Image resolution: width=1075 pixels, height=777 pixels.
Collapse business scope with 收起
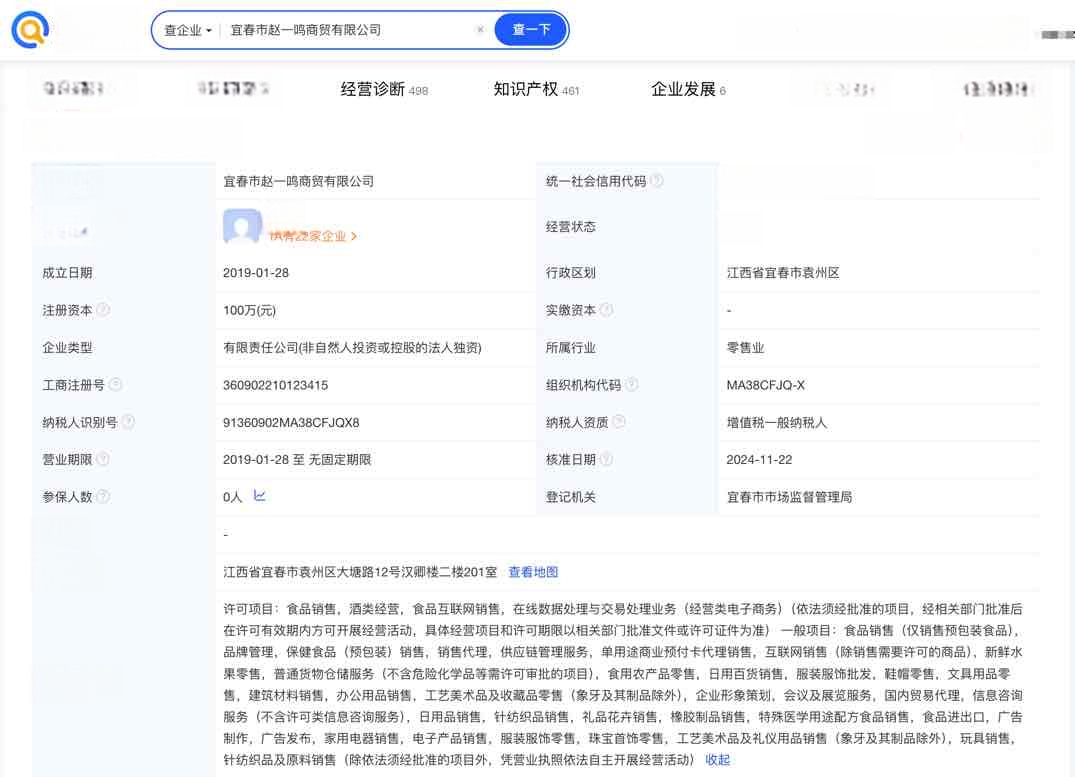pyautogui.click(x=718, y=760)
